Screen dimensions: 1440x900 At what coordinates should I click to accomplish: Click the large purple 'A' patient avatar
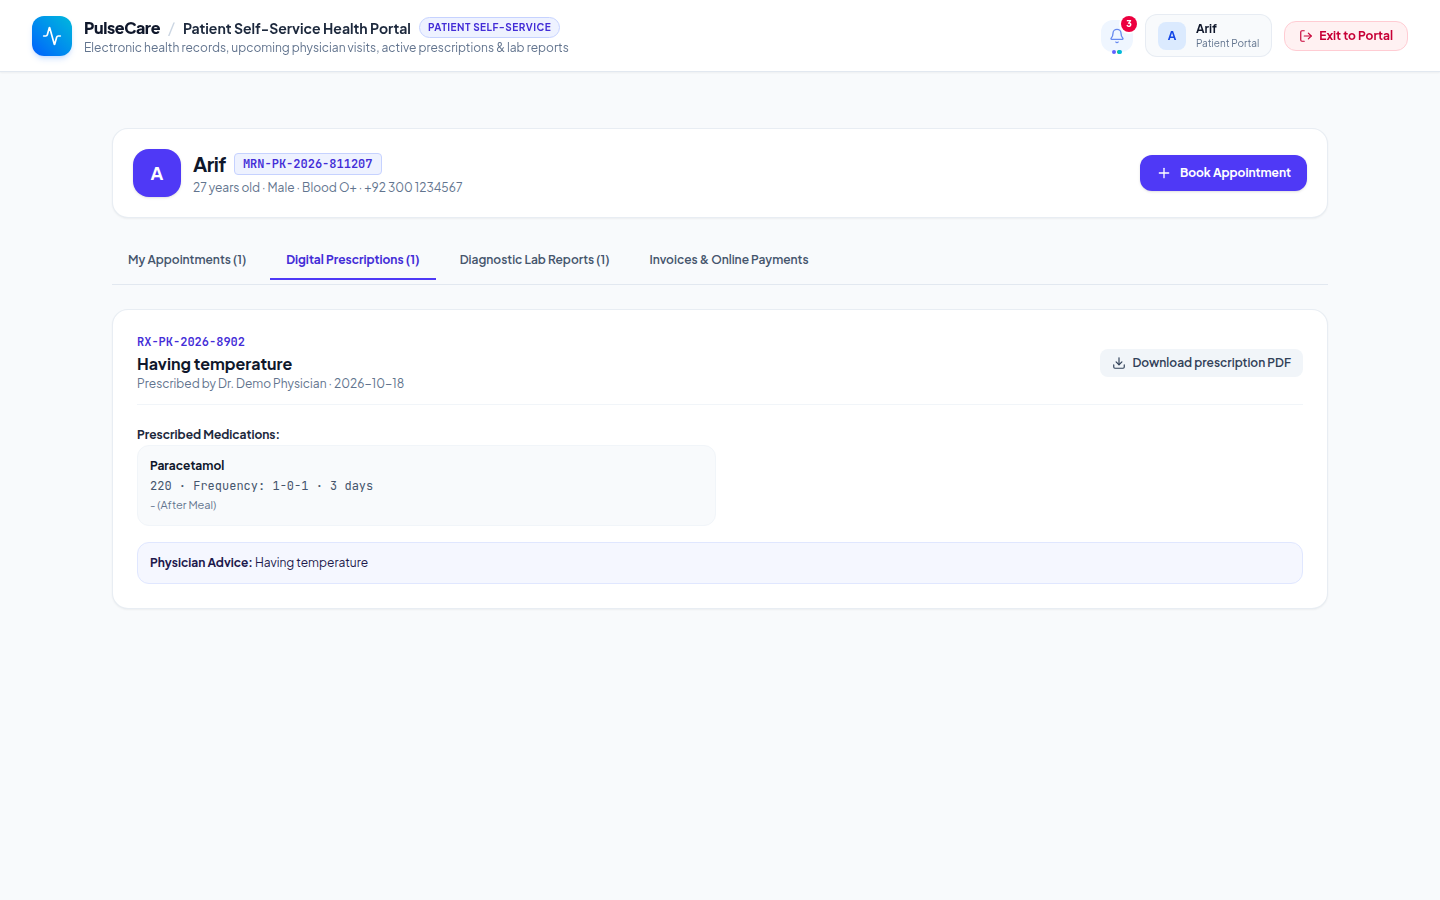157,173
